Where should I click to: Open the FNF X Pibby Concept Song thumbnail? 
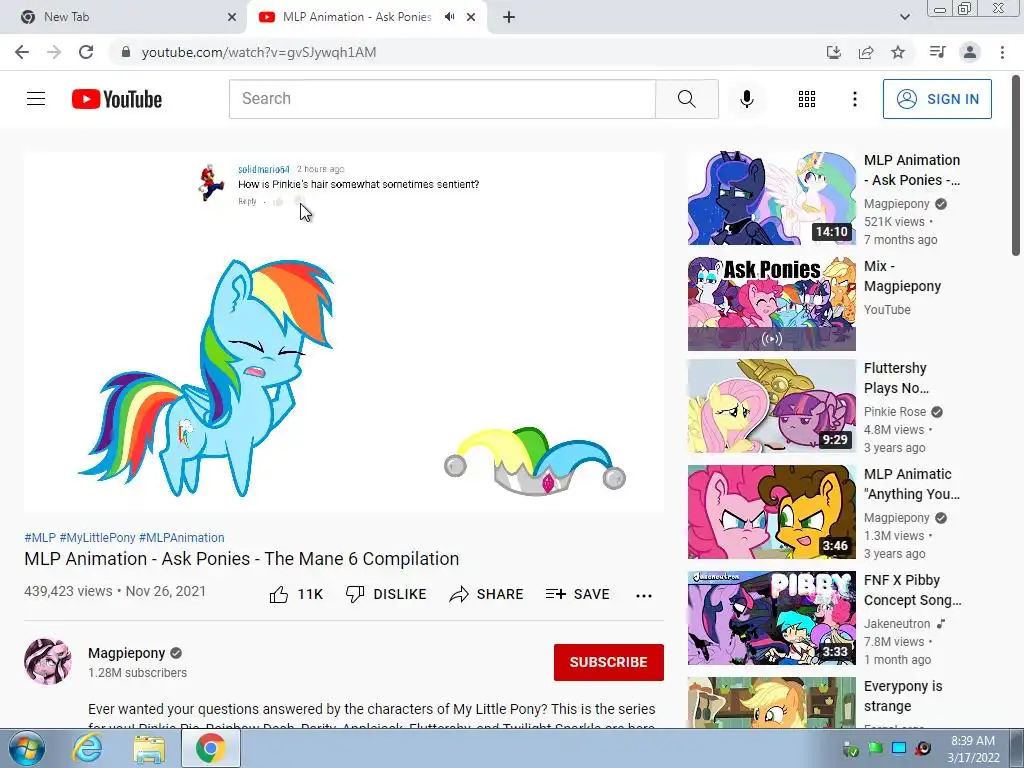click(x=771, y=618)
